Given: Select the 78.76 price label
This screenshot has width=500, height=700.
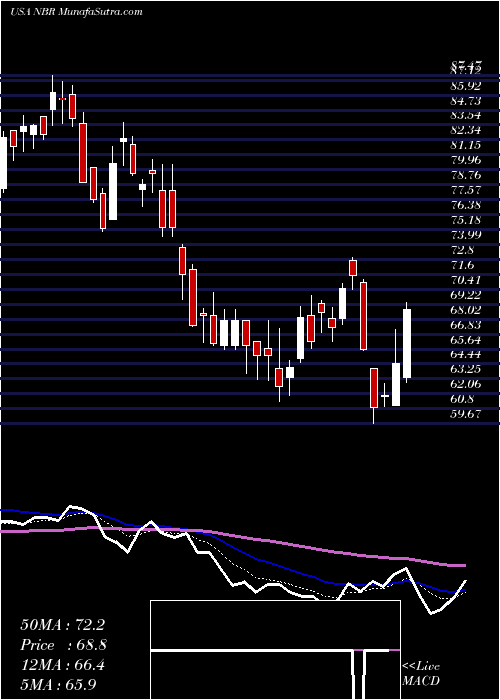Looking at the screenshot, I should [x=466, y=175].
